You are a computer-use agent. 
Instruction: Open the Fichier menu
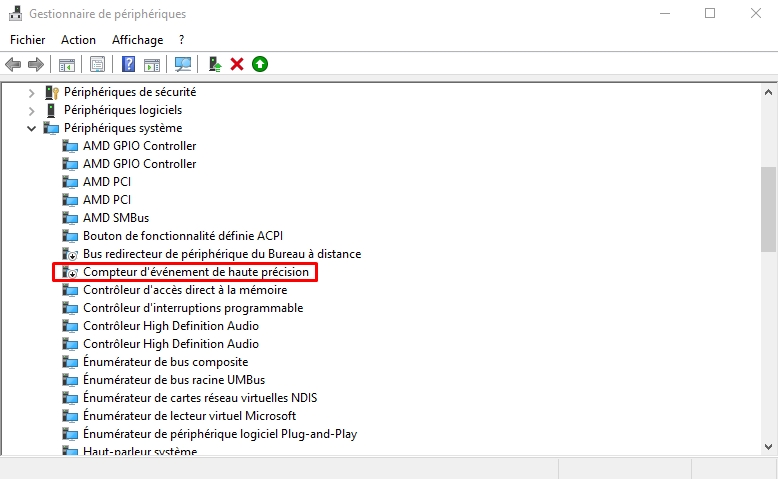click(28, 40)
